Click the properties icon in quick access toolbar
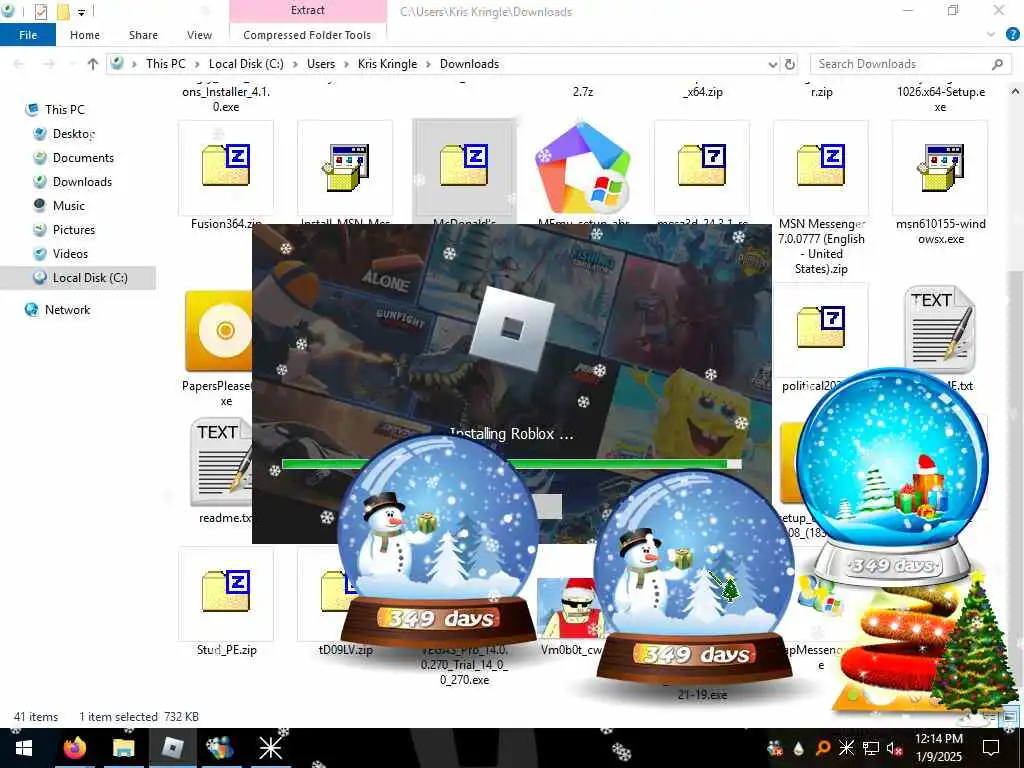 (40, 11)
